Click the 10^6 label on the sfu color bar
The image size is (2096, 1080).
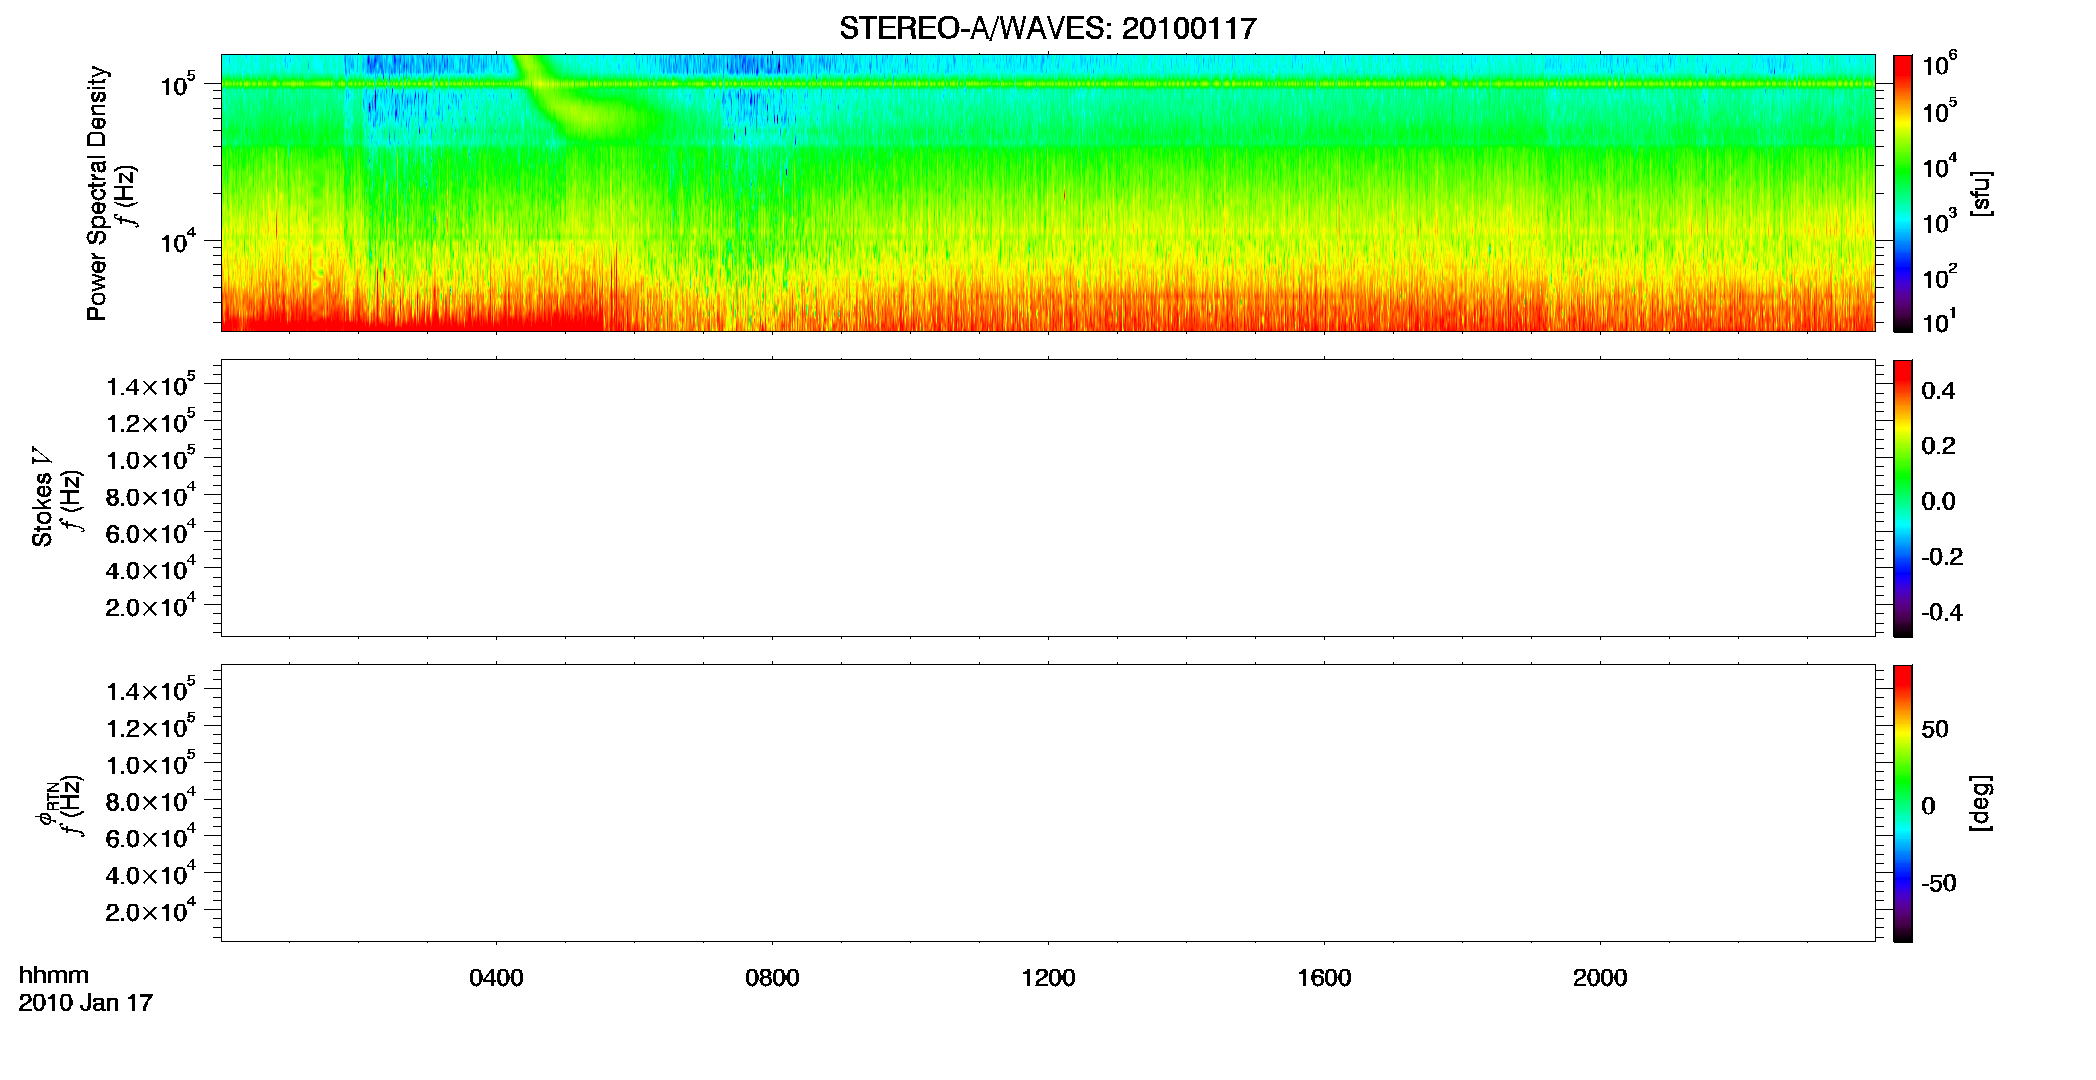1940,64
